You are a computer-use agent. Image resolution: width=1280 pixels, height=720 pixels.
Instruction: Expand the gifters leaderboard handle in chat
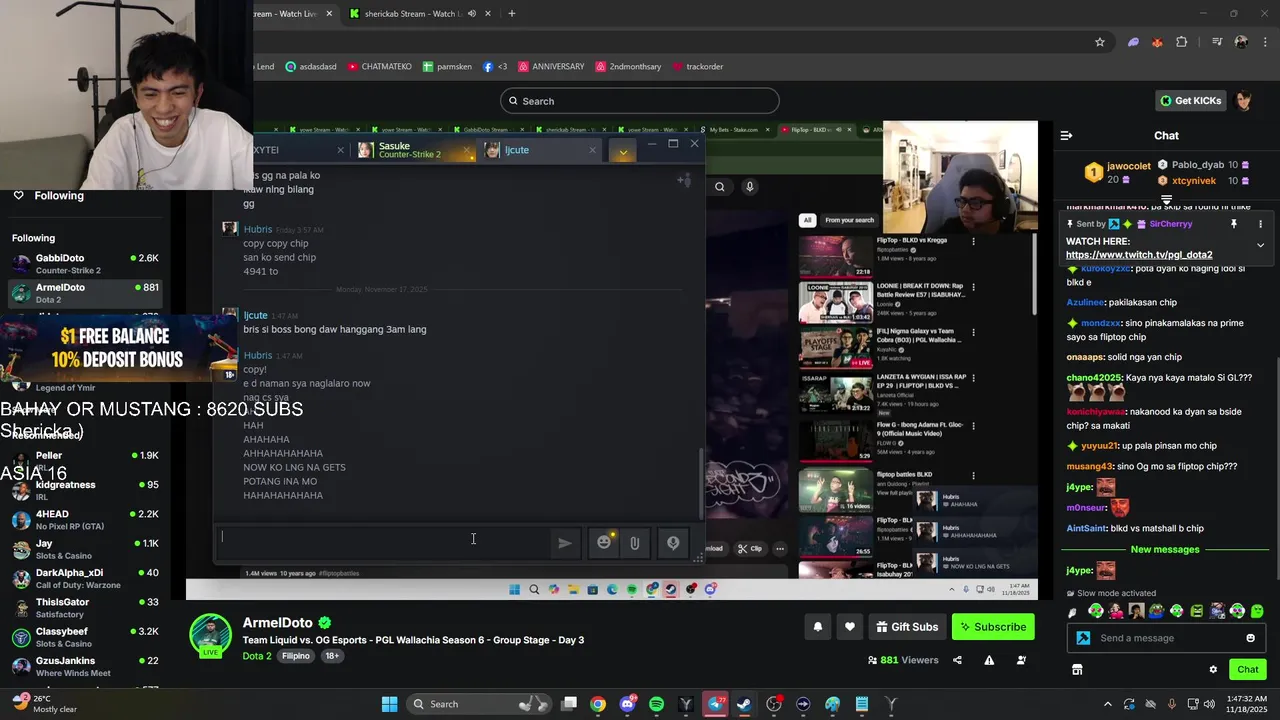pos(1166,201)
